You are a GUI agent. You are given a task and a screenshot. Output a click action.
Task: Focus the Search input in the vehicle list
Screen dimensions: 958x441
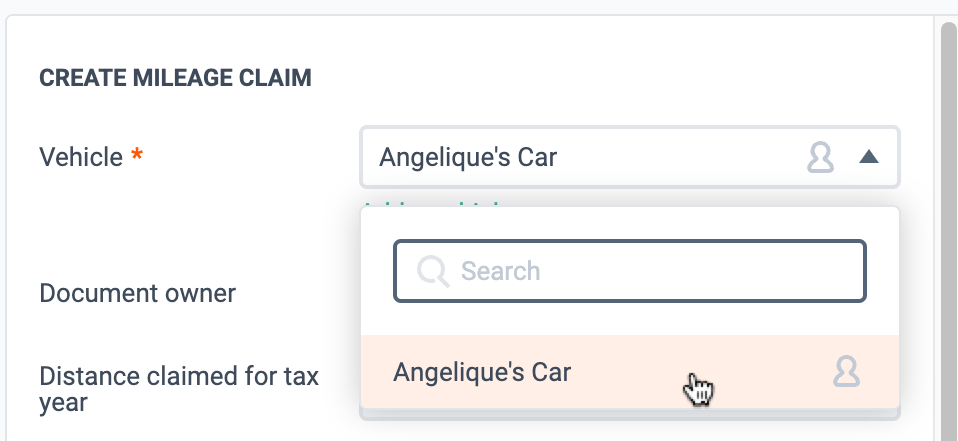point(630,271)
